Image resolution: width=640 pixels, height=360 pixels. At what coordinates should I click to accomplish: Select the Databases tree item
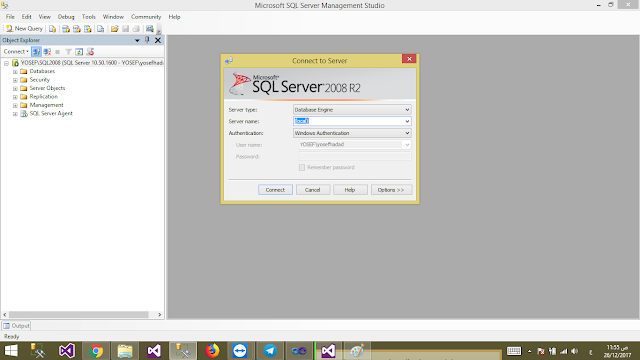coord(42,71)
